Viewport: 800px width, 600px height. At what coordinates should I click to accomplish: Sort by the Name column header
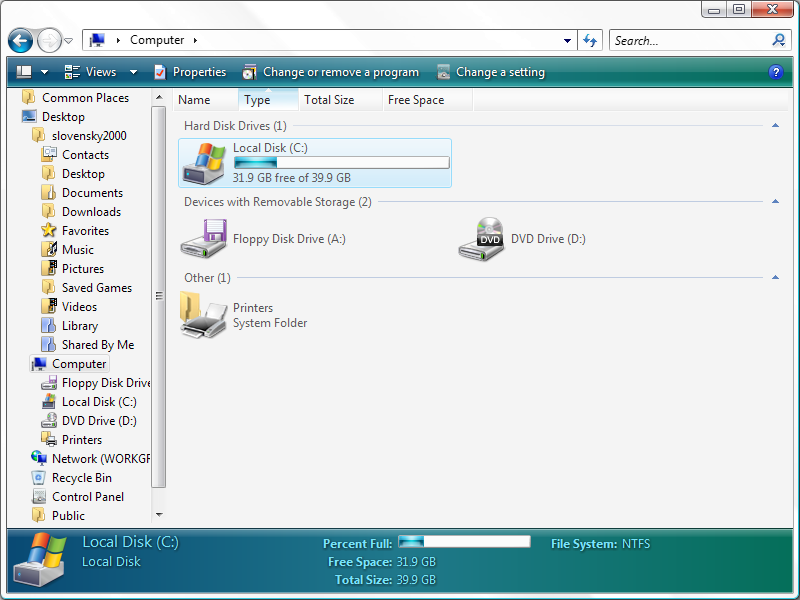coord(205,100)
